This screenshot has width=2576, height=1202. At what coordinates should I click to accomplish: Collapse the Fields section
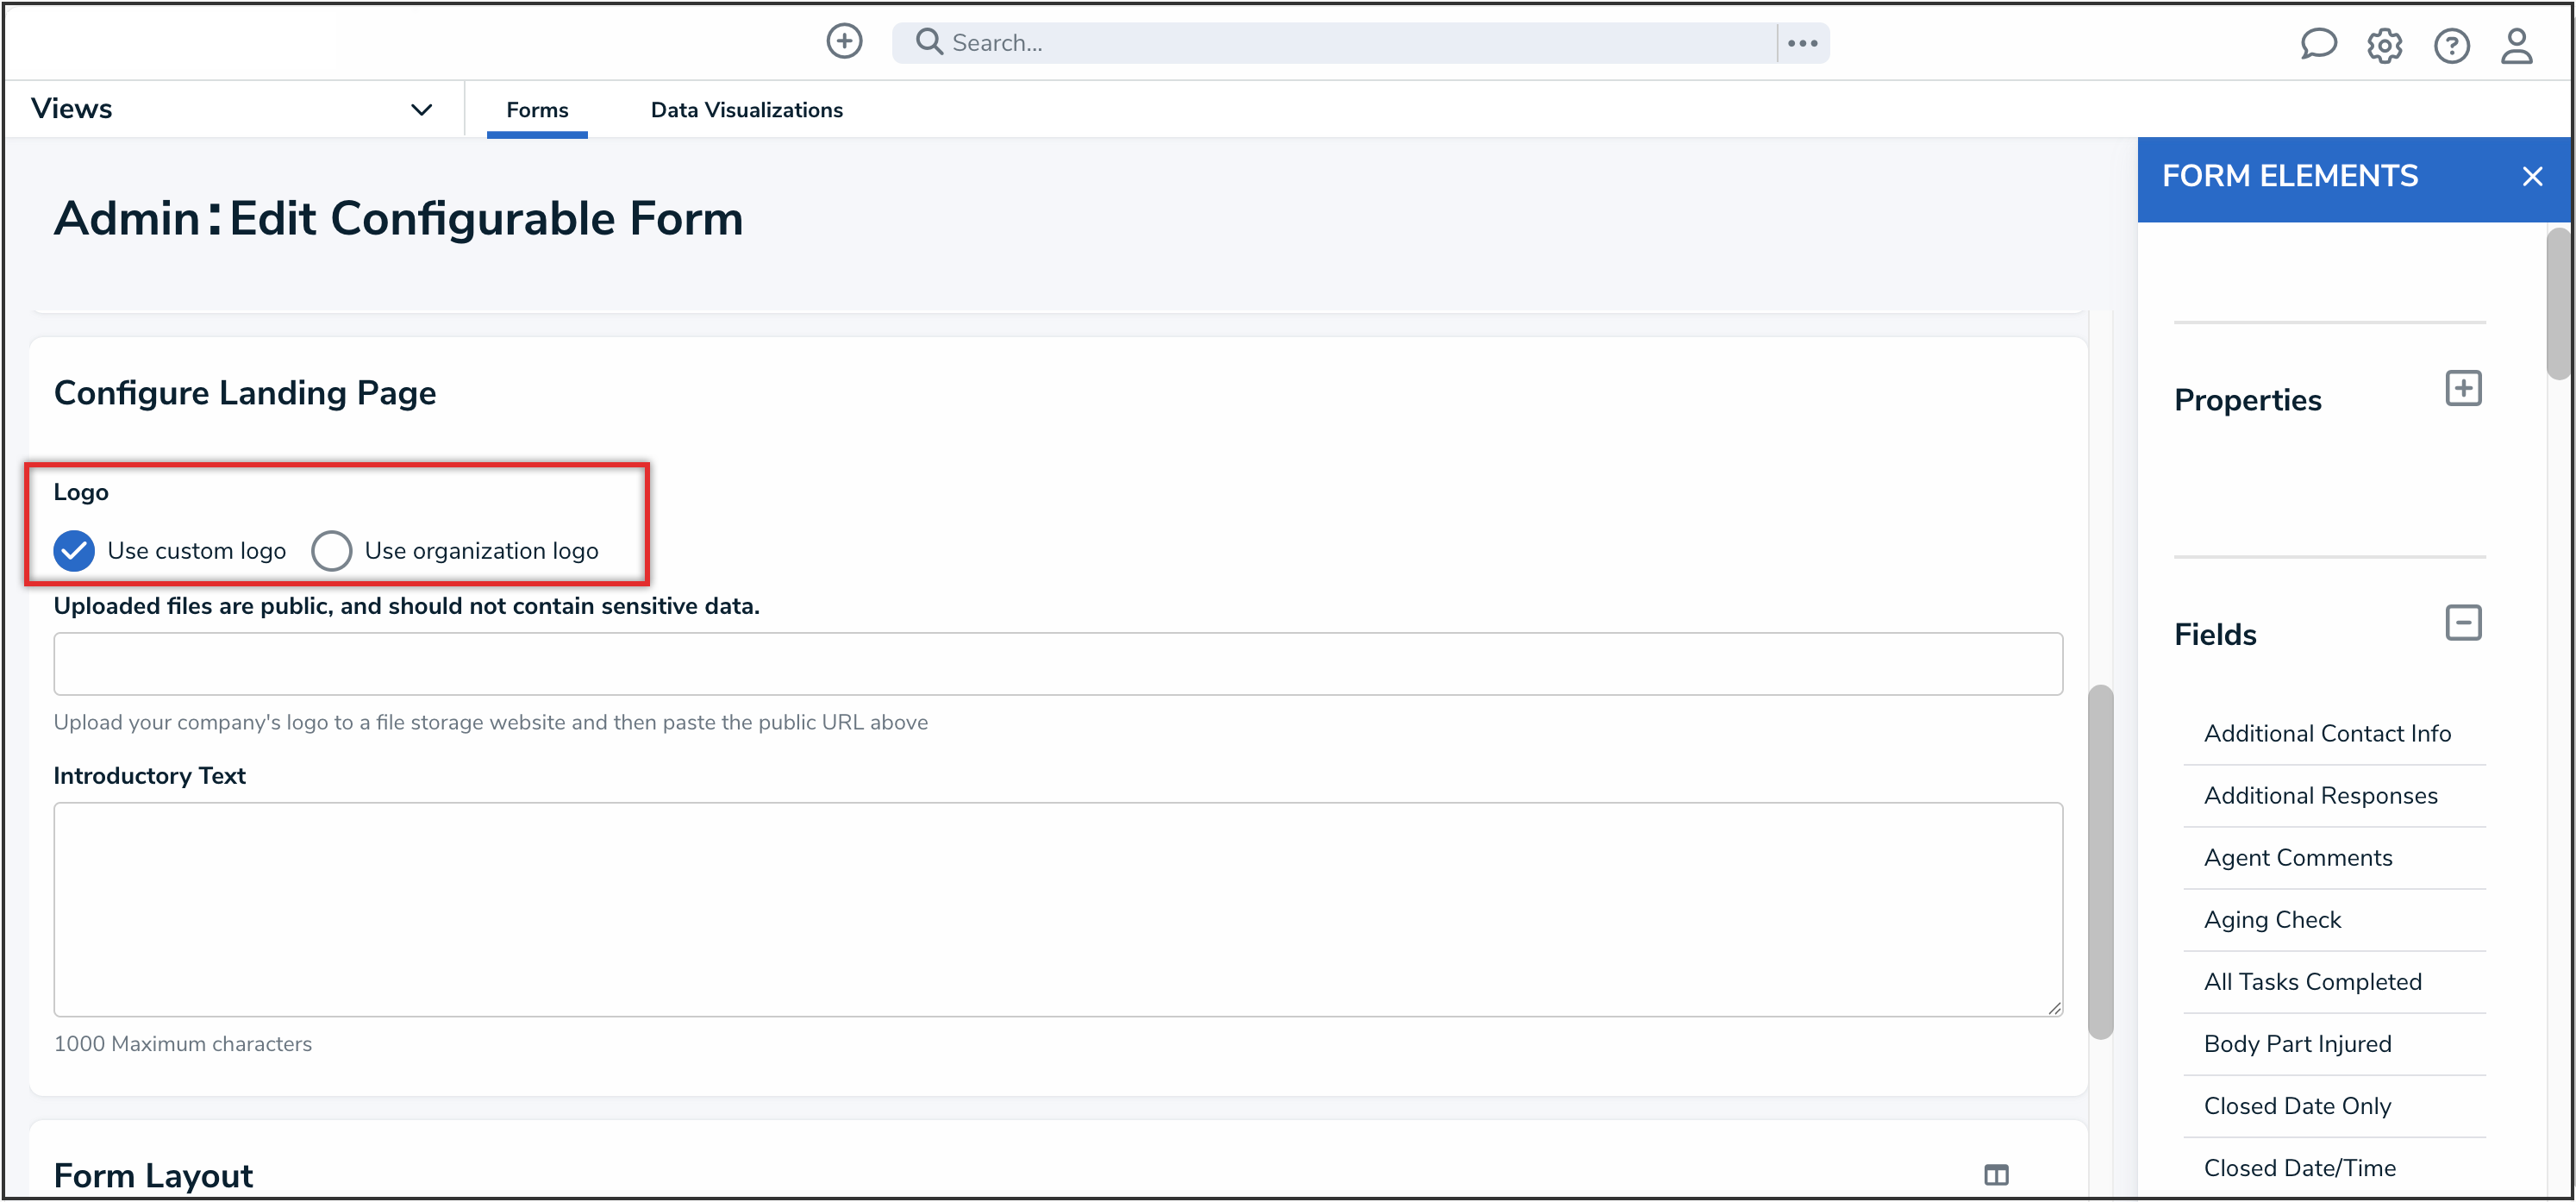pos(2463,623)
